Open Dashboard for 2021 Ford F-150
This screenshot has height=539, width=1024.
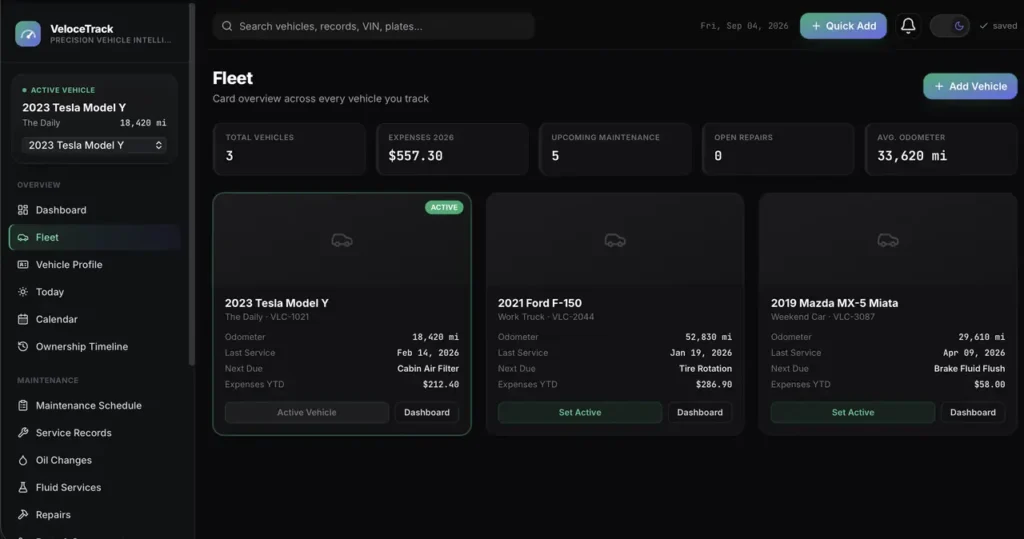(699, 412)
